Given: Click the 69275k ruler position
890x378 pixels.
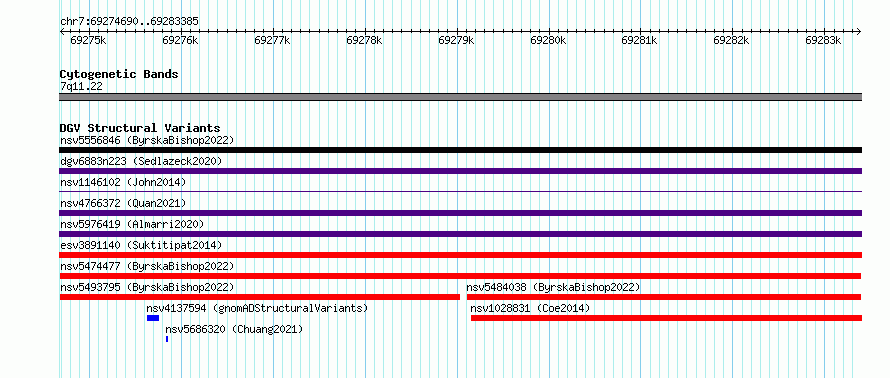Looking at the screenshot, I should 88,40.
